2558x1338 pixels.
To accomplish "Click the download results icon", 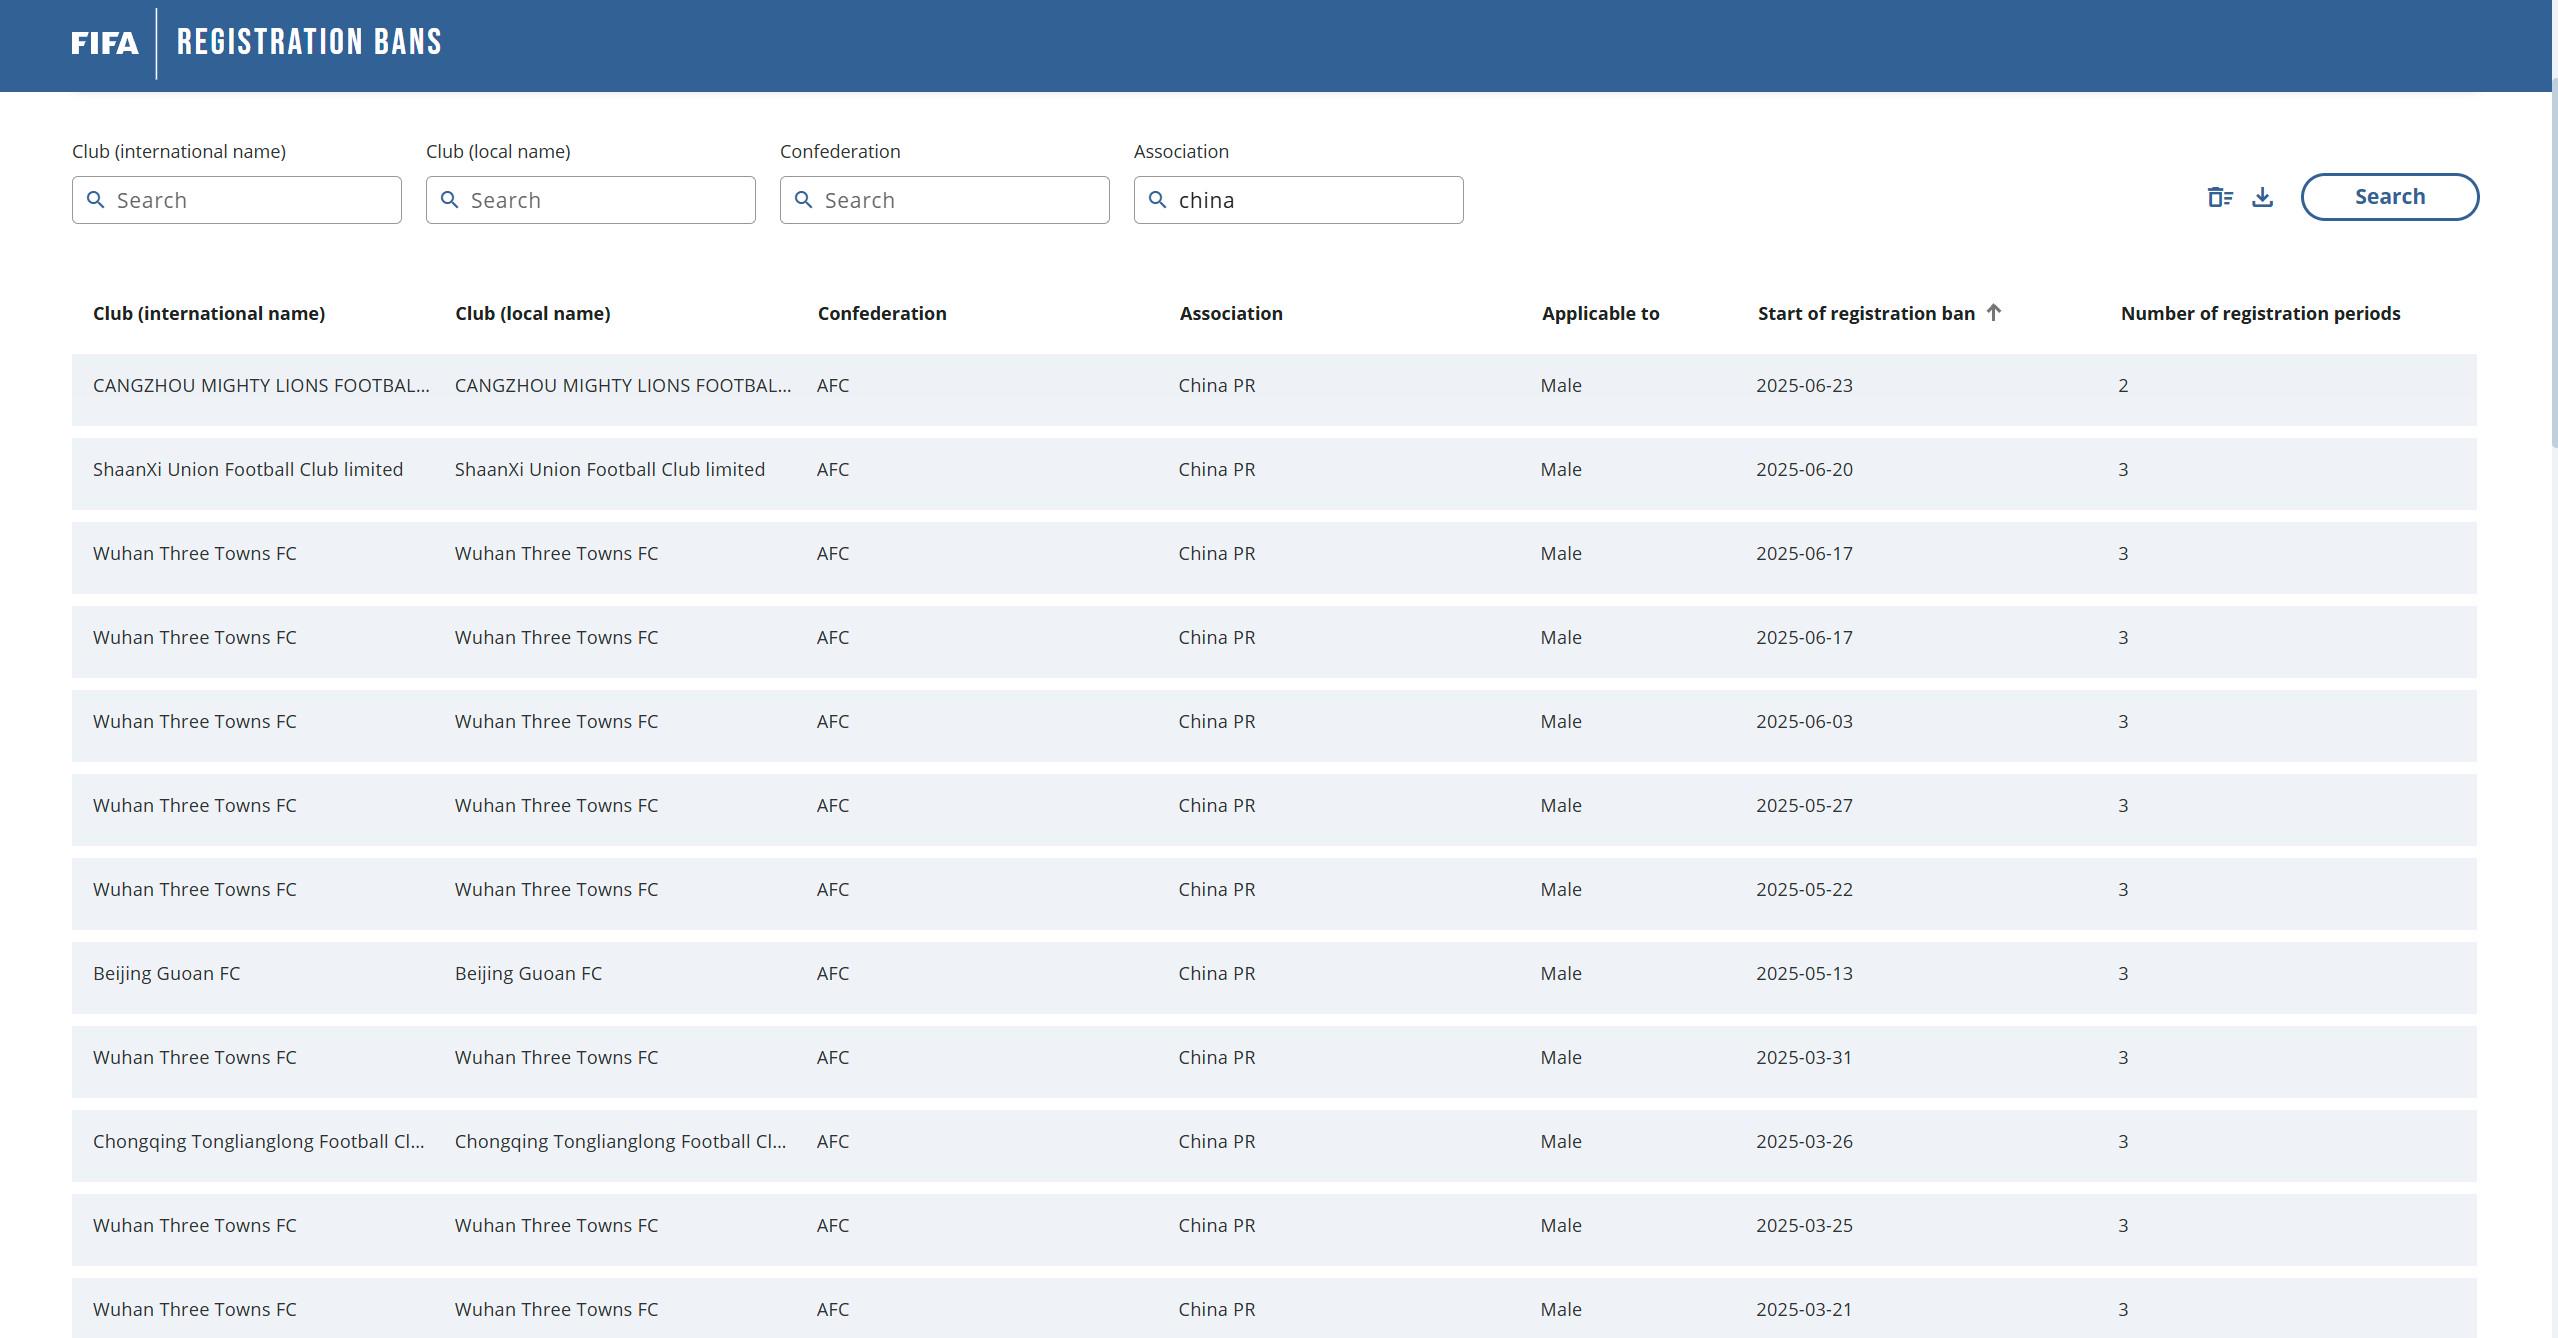I will [x=2262, y=197].
